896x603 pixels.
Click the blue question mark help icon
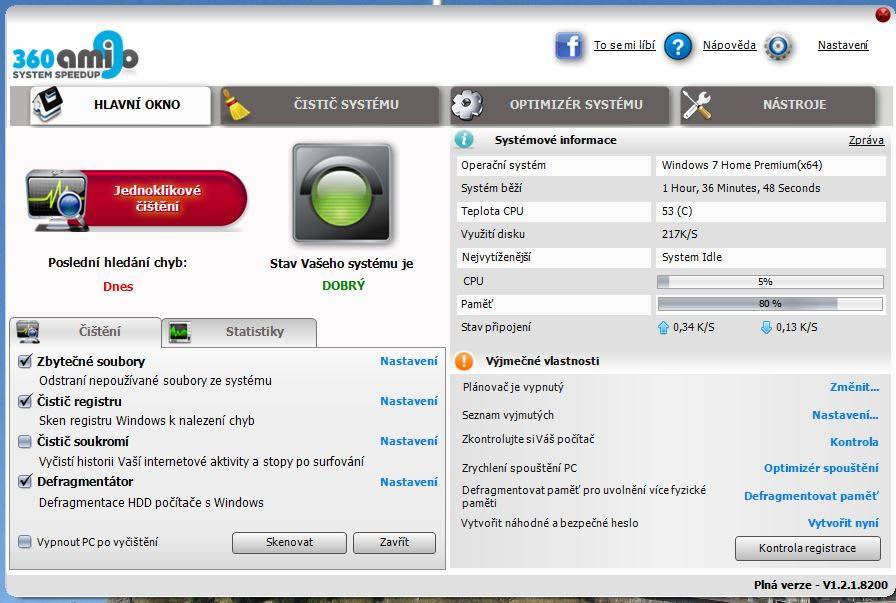coord(678,46)
